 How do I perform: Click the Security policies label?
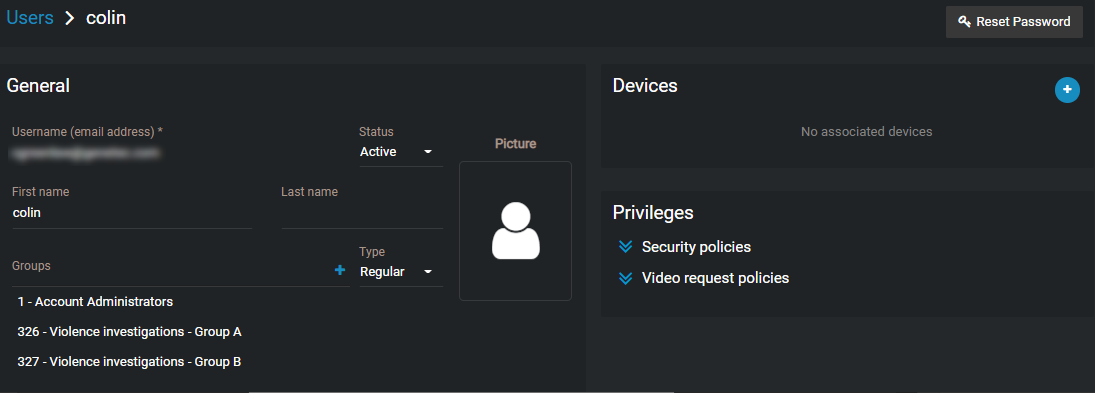pos(696,247)
